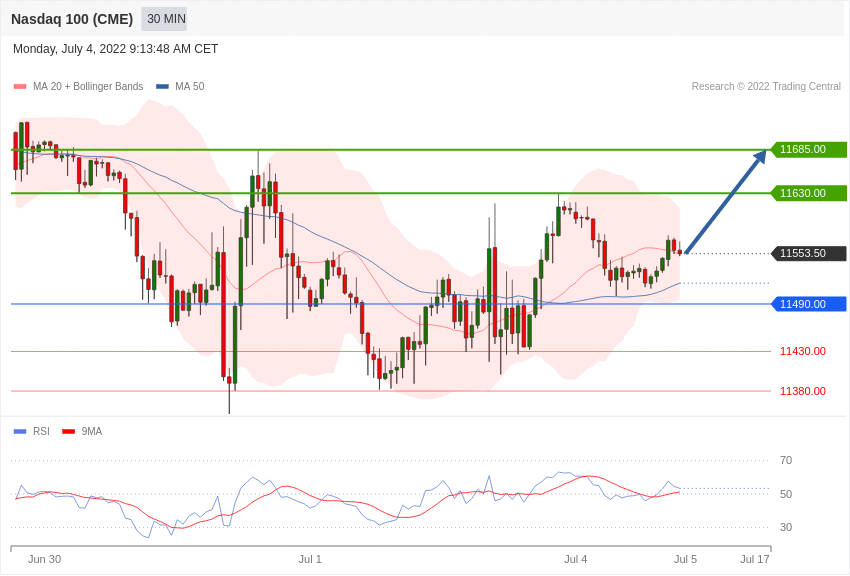Click the 9MA legend label
Image resolution: width=850 pixels, height=576 pixels.
[x=92, y=432]
